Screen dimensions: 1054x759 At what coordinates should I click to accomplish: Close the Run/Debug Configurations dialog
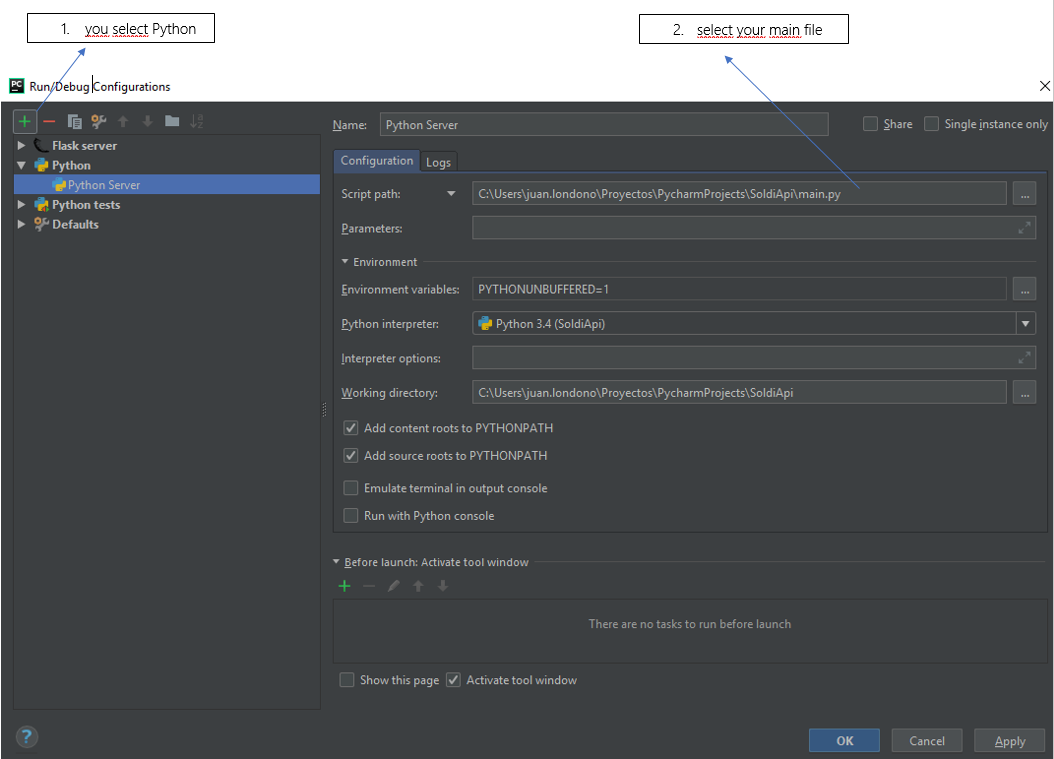coord(1045,86)
